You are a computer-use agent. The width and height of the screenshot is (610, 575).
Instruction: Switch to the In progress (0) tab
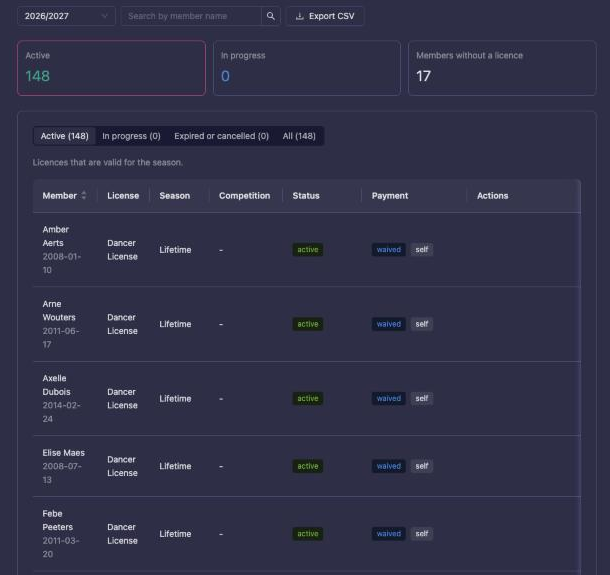coord(131,136)
